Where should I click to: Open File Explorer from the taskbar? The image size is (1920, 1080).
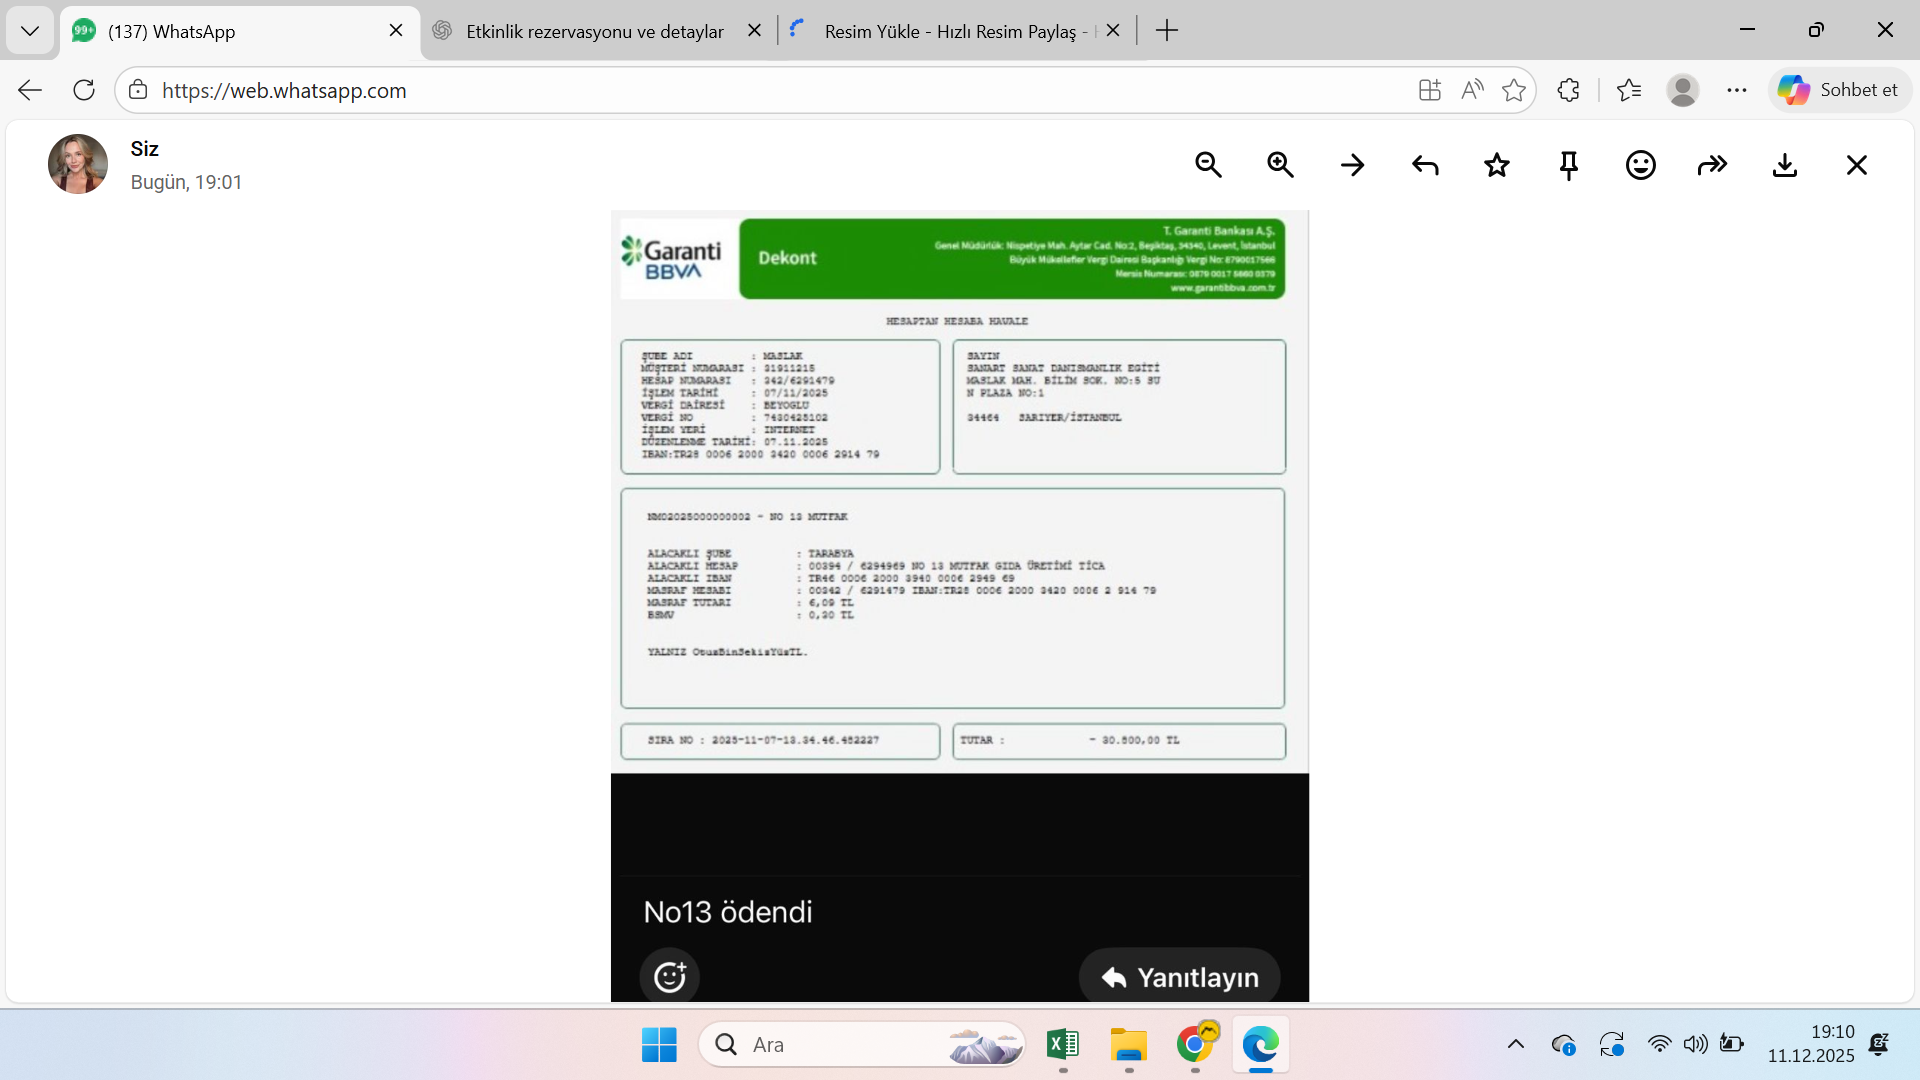point(1129,1045)
